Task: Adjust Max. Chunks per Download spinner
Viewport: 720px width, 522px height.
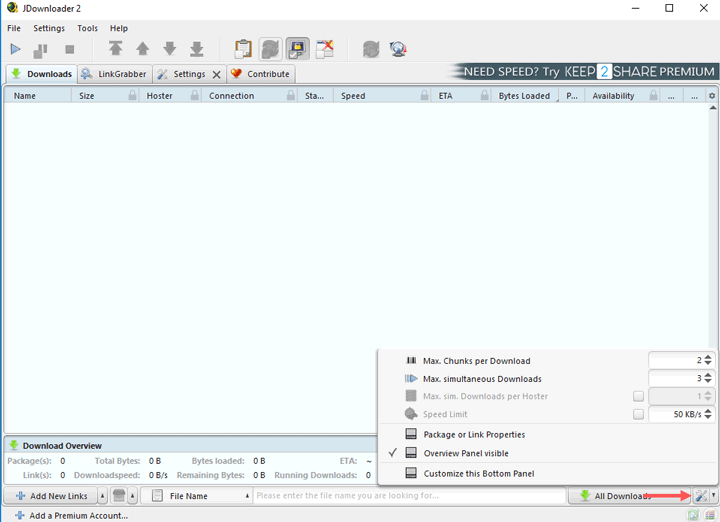Action: (708, 360)
